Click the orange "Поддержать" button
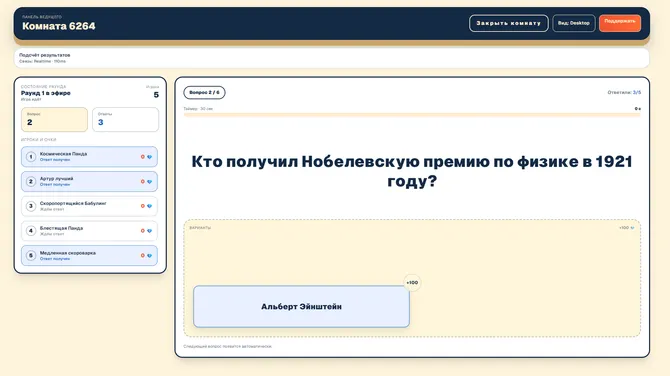The width and height of the screenshot is (670, 376). click(x=620, y=23)
